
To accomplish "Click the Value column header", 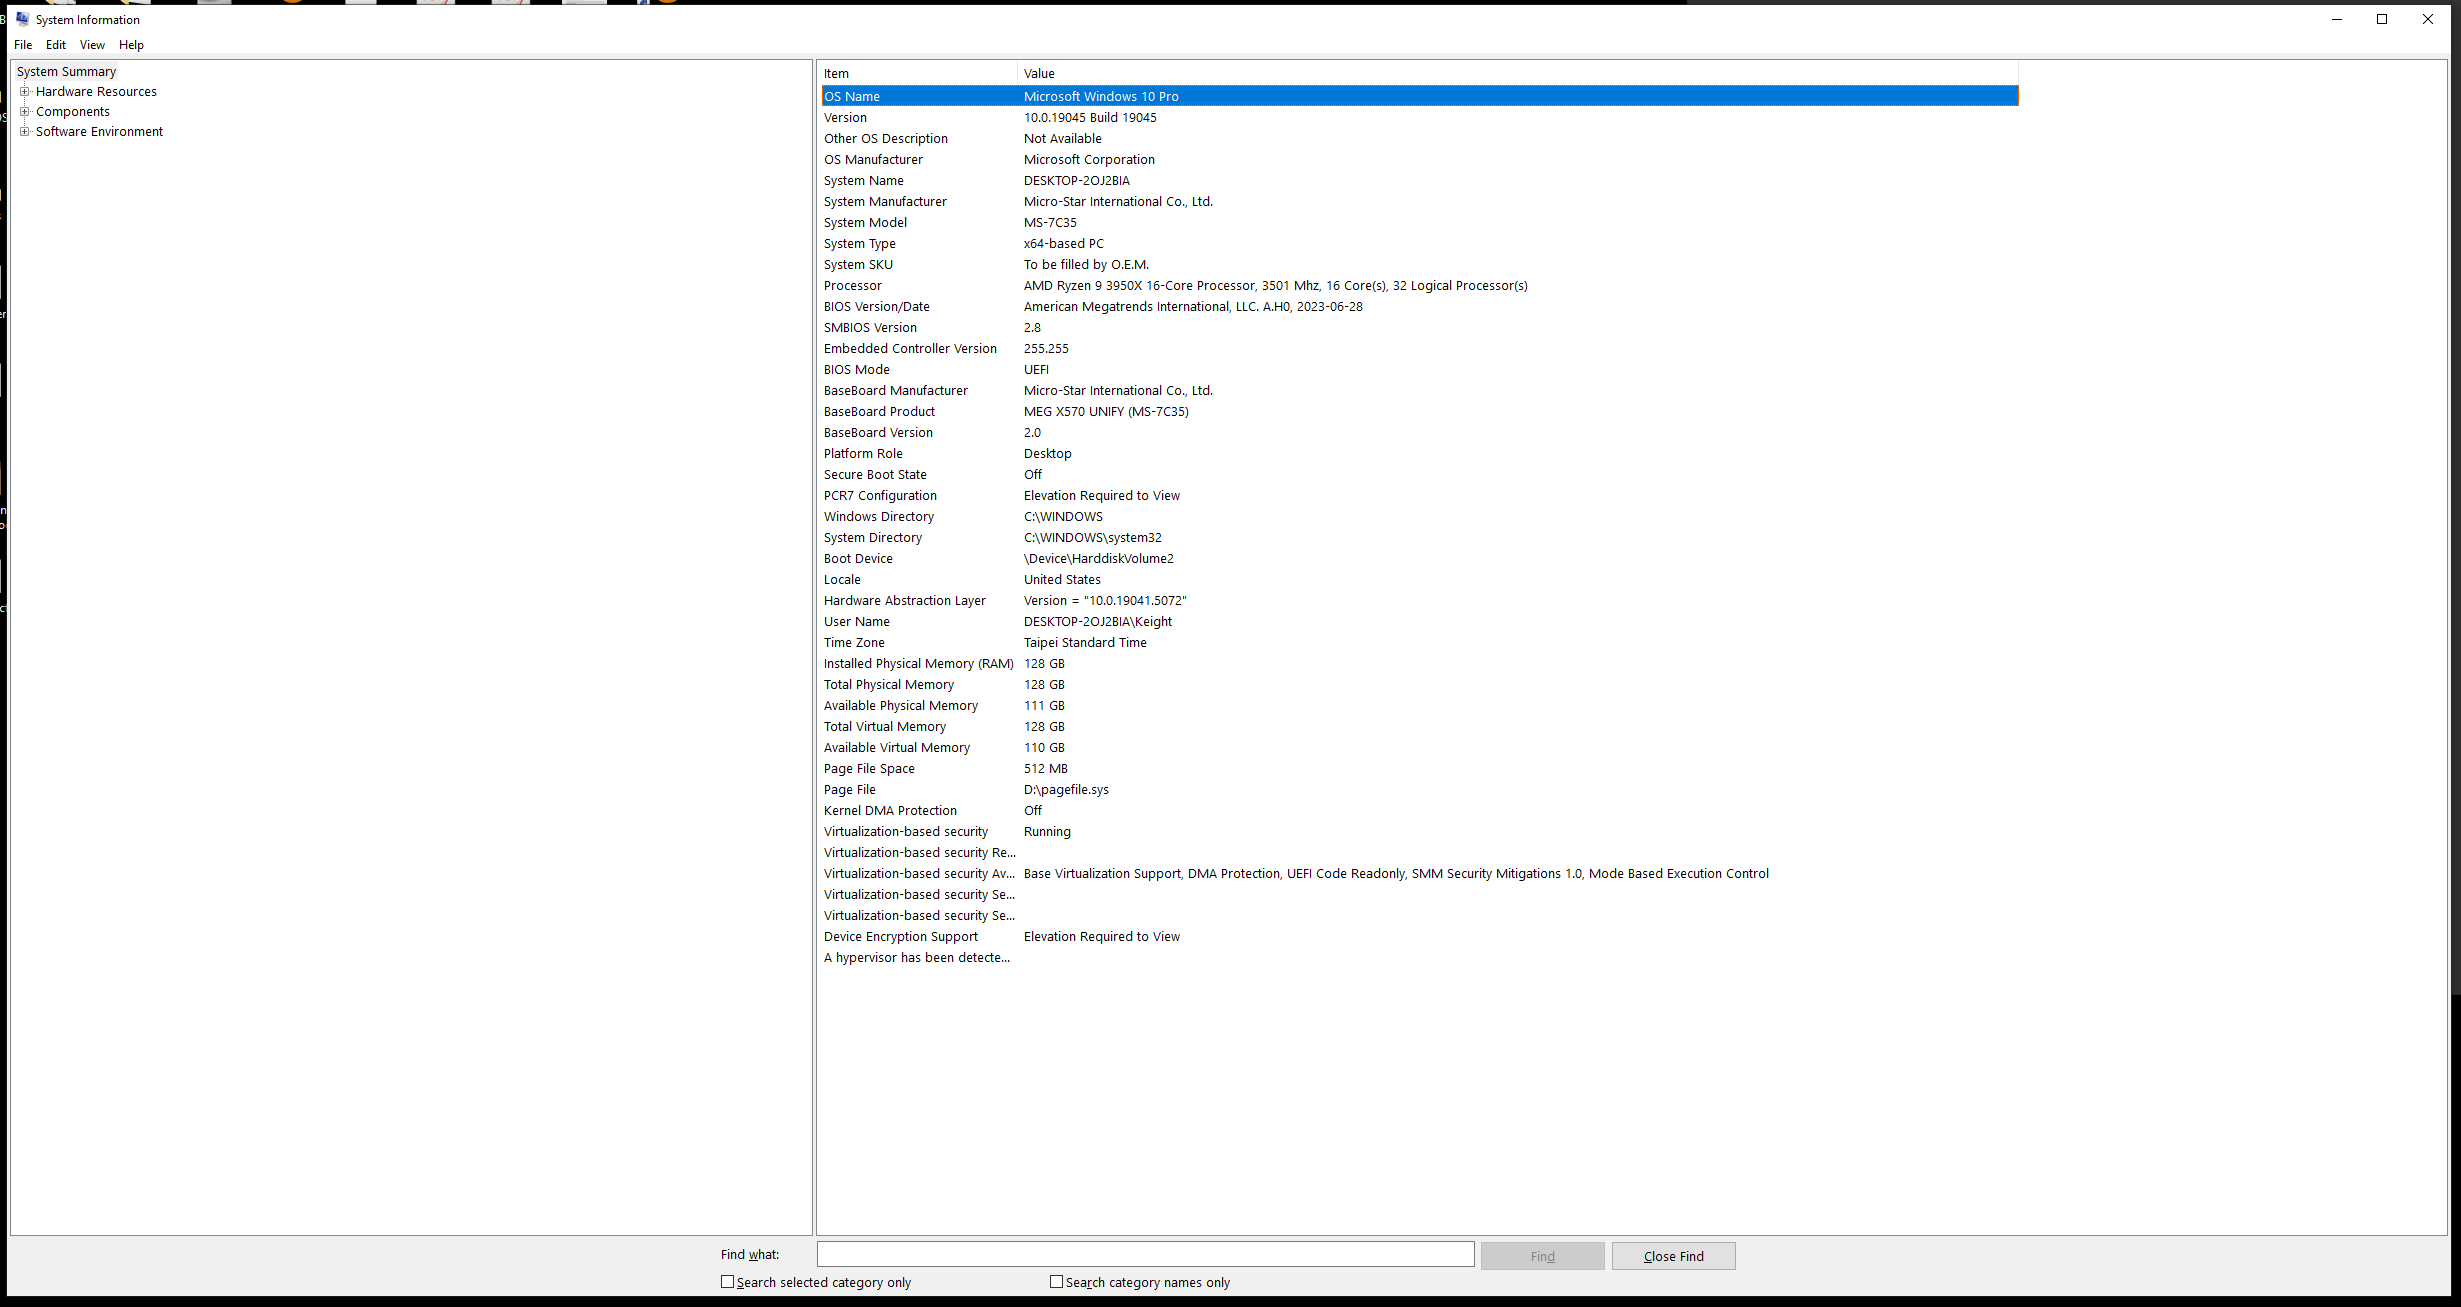I will point(1518,74).
